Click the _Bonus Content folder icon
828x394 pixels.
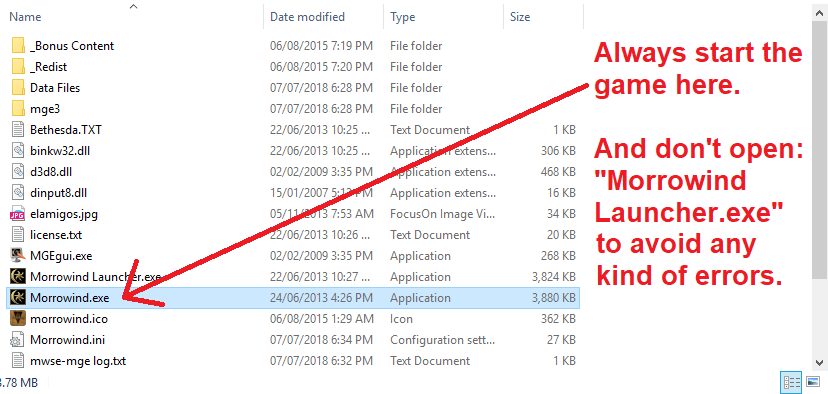(x=18, y=45)
